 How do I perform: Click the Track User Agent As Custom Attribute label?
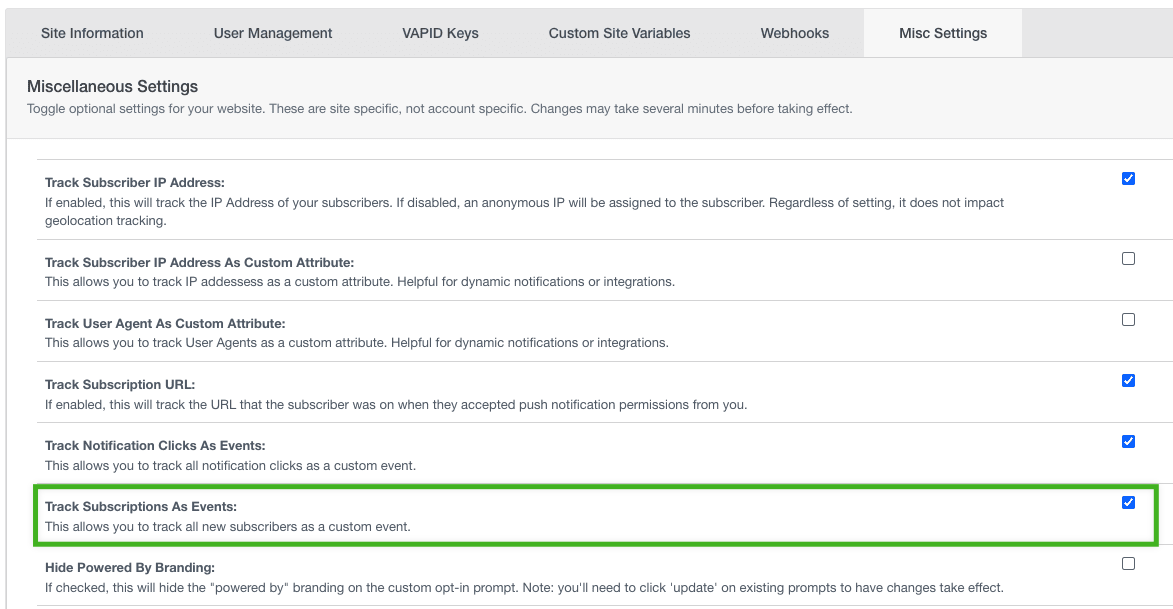[165, 324]
